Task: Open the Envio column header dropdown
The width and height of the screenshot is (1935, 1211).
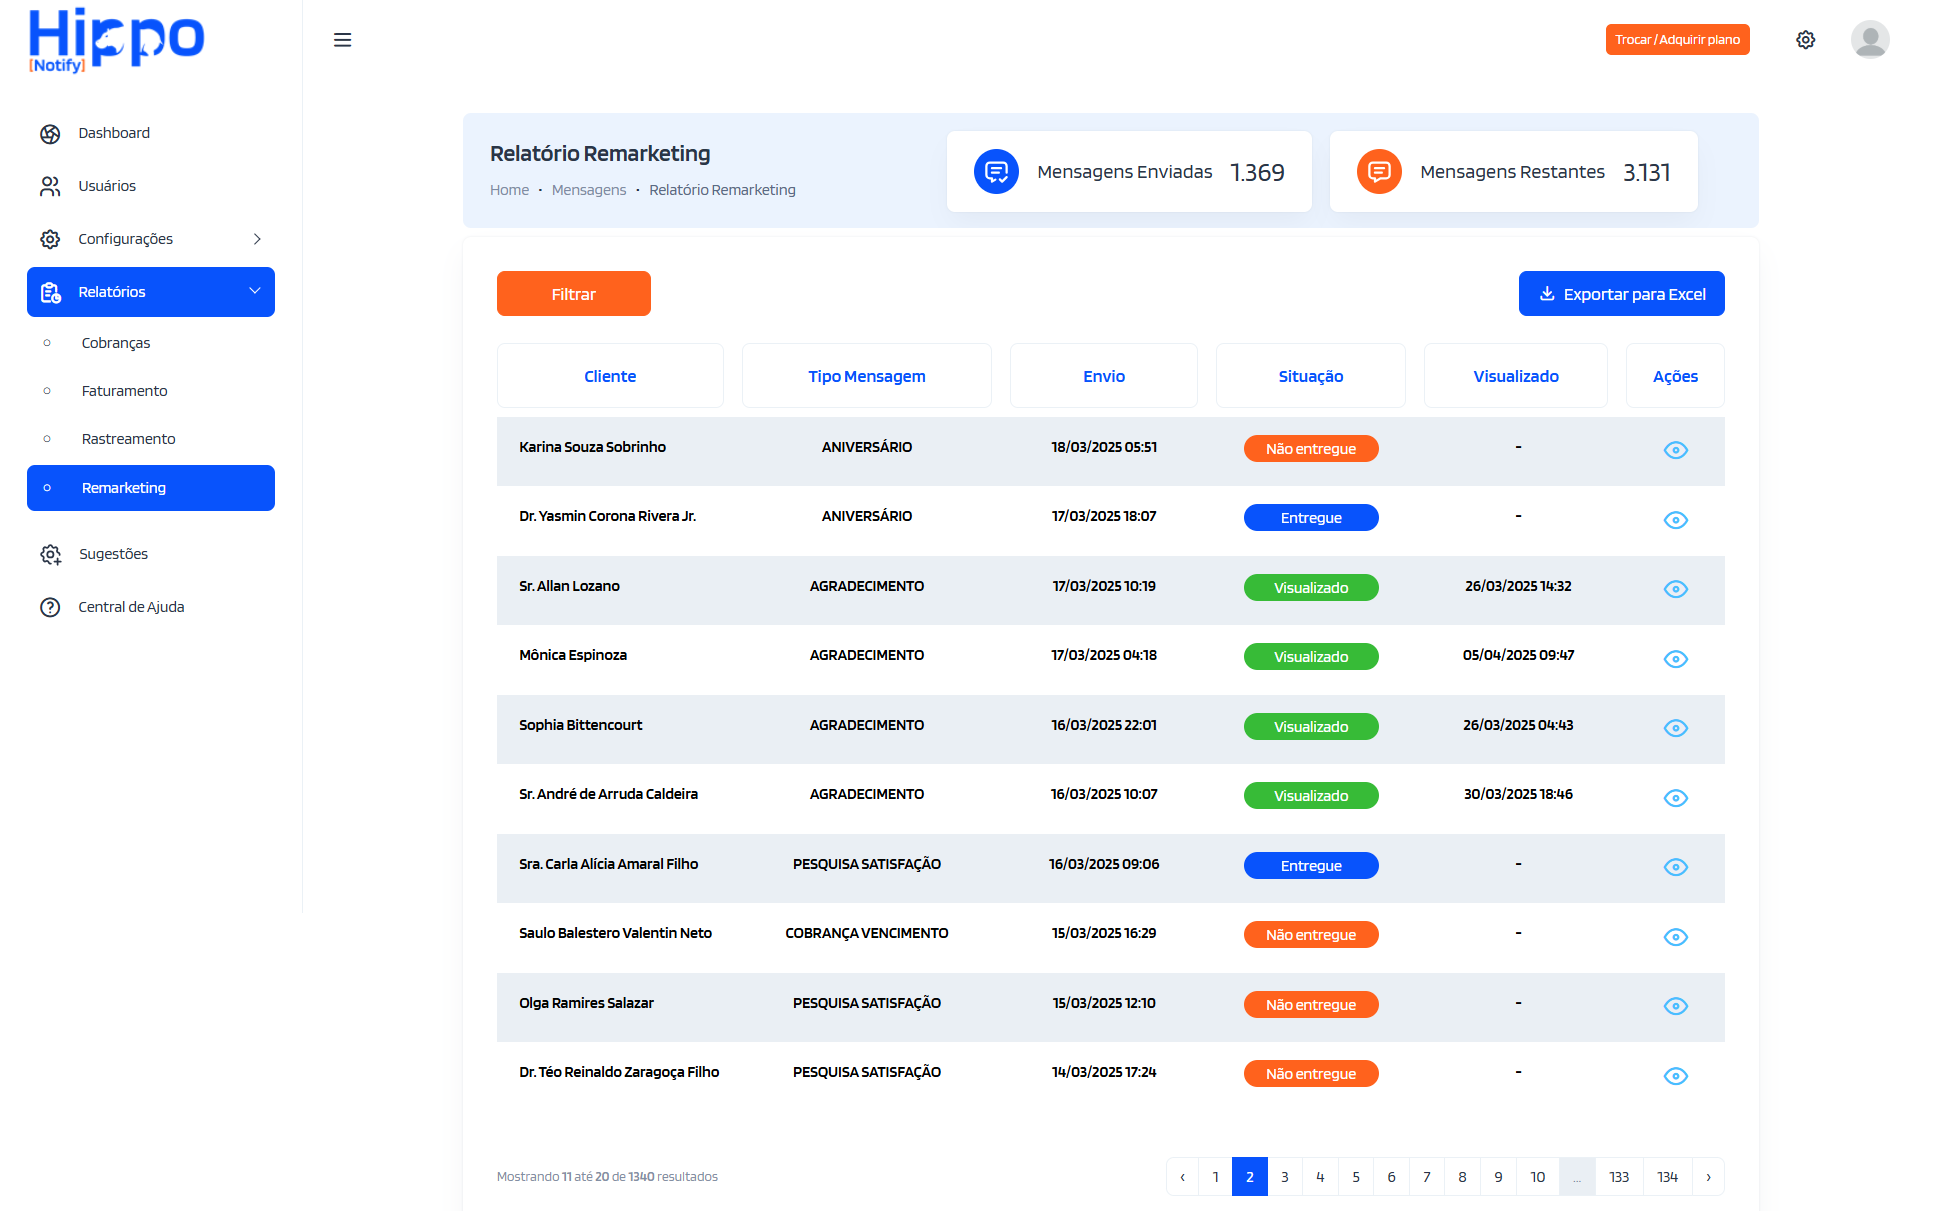Action: point(1103,376)
